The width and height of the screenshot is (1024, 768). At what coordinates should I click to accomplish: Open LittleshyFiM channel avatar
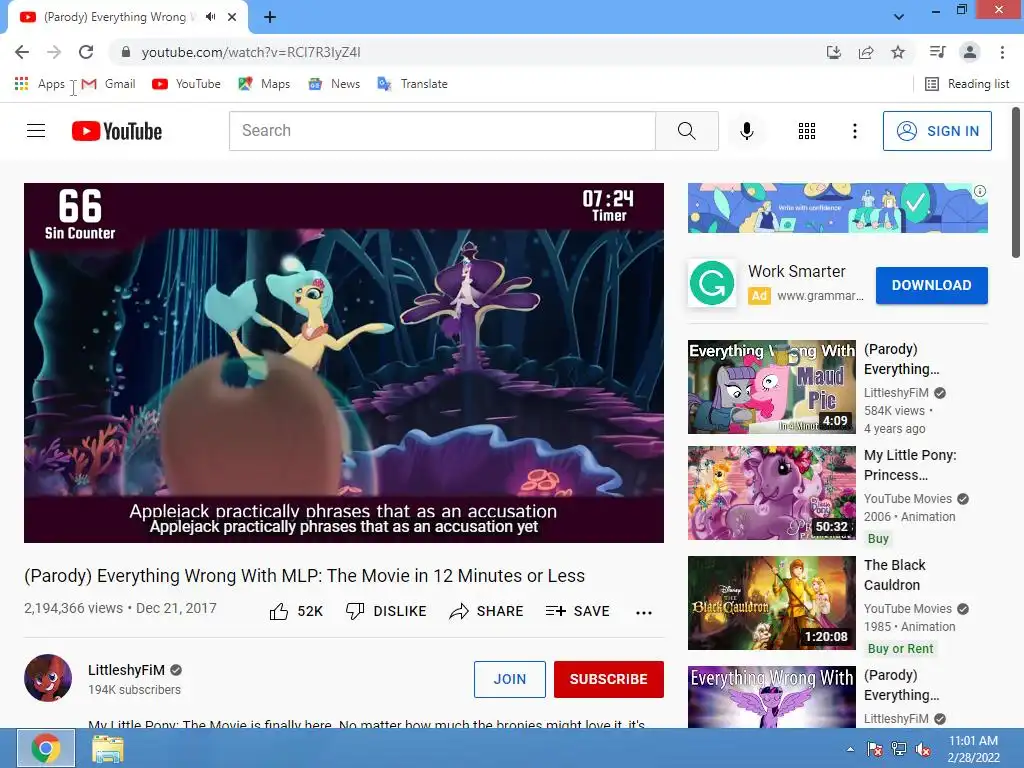[48, 678]
